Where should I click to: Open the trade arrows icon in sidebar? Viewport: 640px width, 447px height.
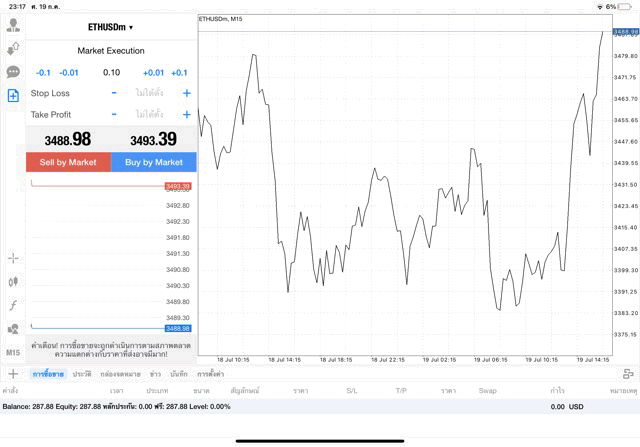pyautogui.click(x=13, y=48)
